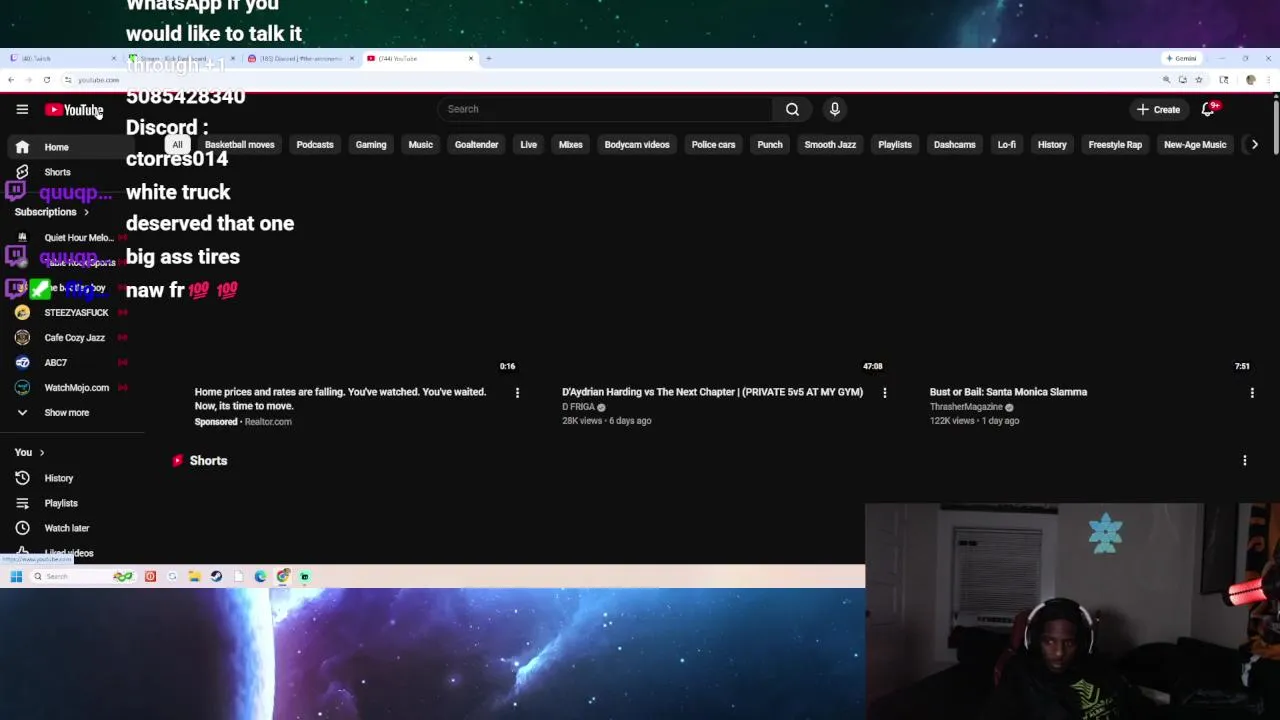Switch to the Twitch browser tab
1280x720 pixels.
click(x=60, y=58)
